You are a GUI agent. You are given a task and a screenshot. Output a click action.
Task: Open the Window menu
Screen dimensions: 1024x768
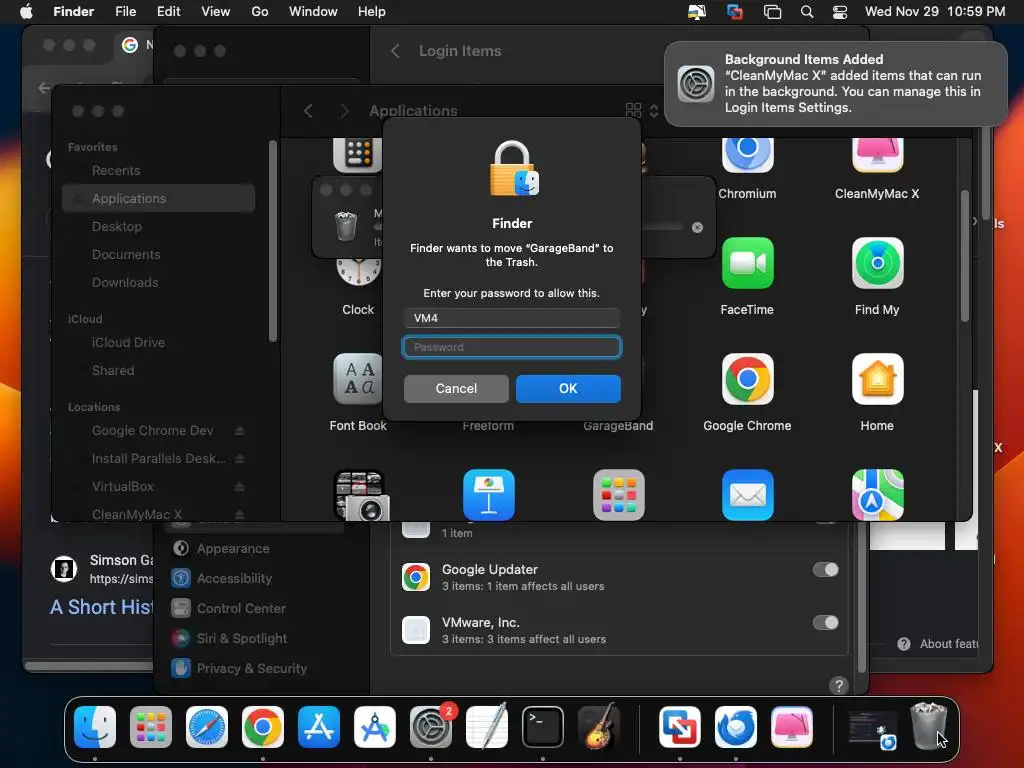tap(313, 12)
